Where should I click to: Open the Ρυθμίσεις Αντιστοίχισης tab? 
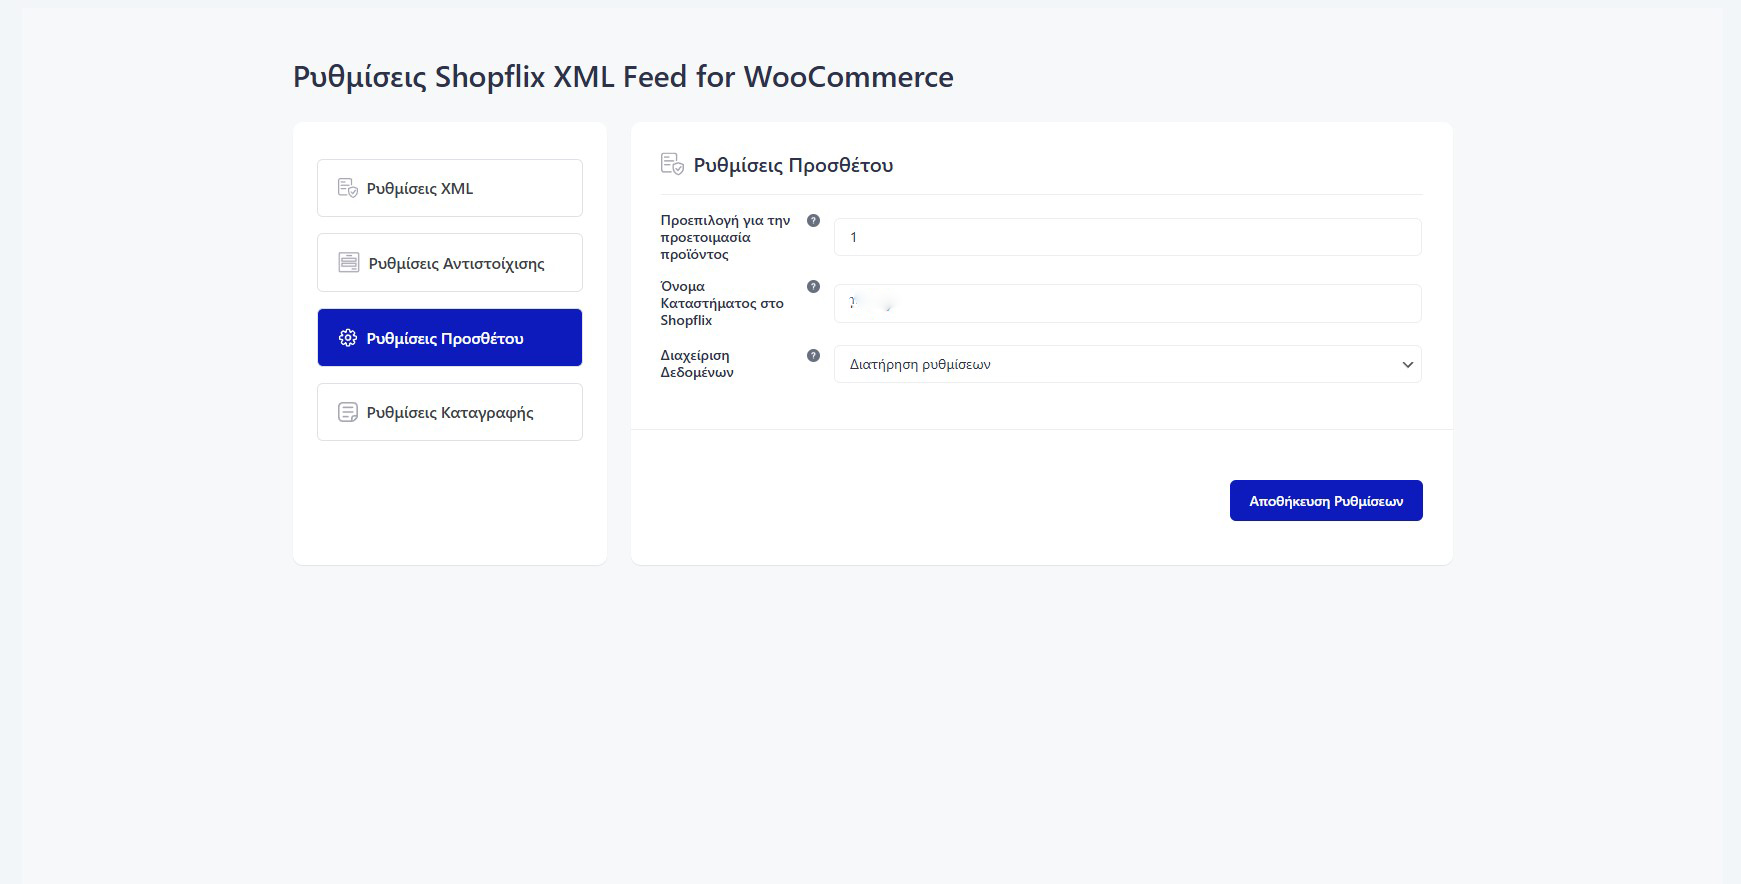(x=450, y=263)
